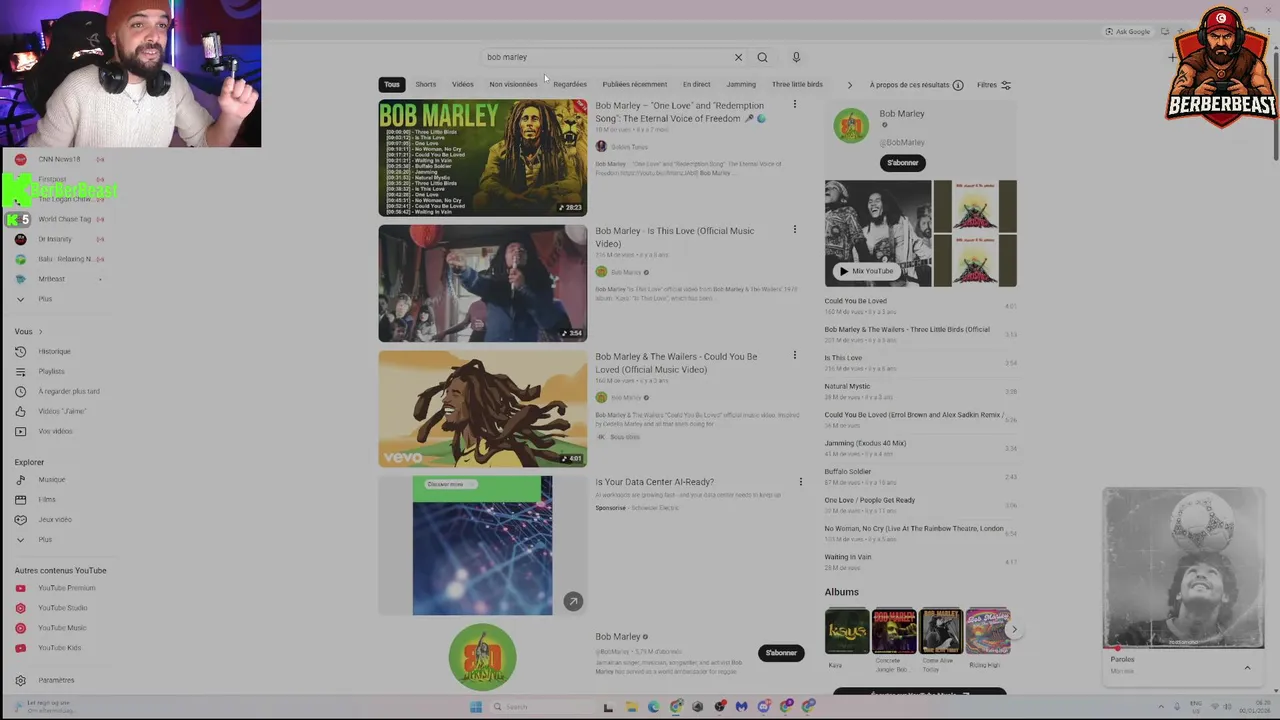This screenshot has height=720, width=1280.
Task: Open Paramètres settings in the sidebar
Action: [x=56, y=680]
